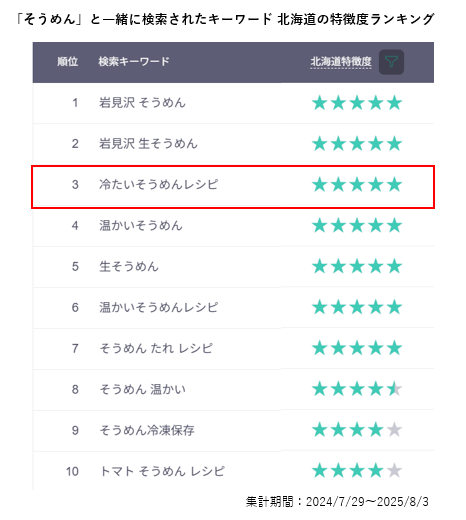Click highlighted keyword 冷たいそうめんレシピ

[158, 184]
